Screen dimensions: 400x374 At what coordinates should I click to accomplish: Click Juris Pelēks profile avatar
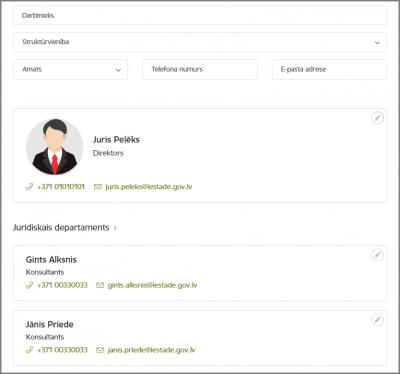55,147
